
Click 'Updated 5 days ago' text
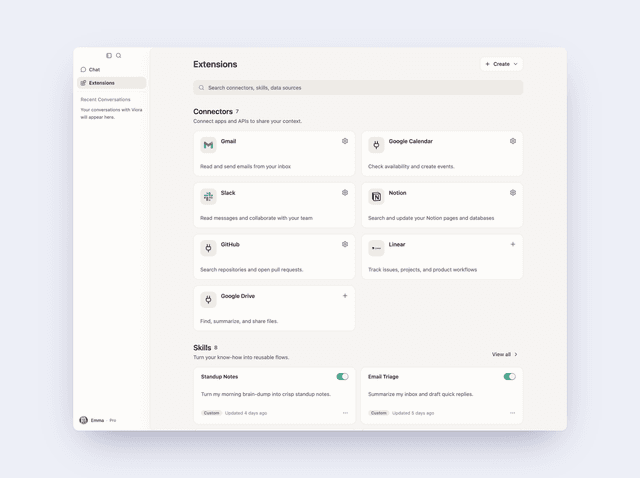(x=413, y=413)
